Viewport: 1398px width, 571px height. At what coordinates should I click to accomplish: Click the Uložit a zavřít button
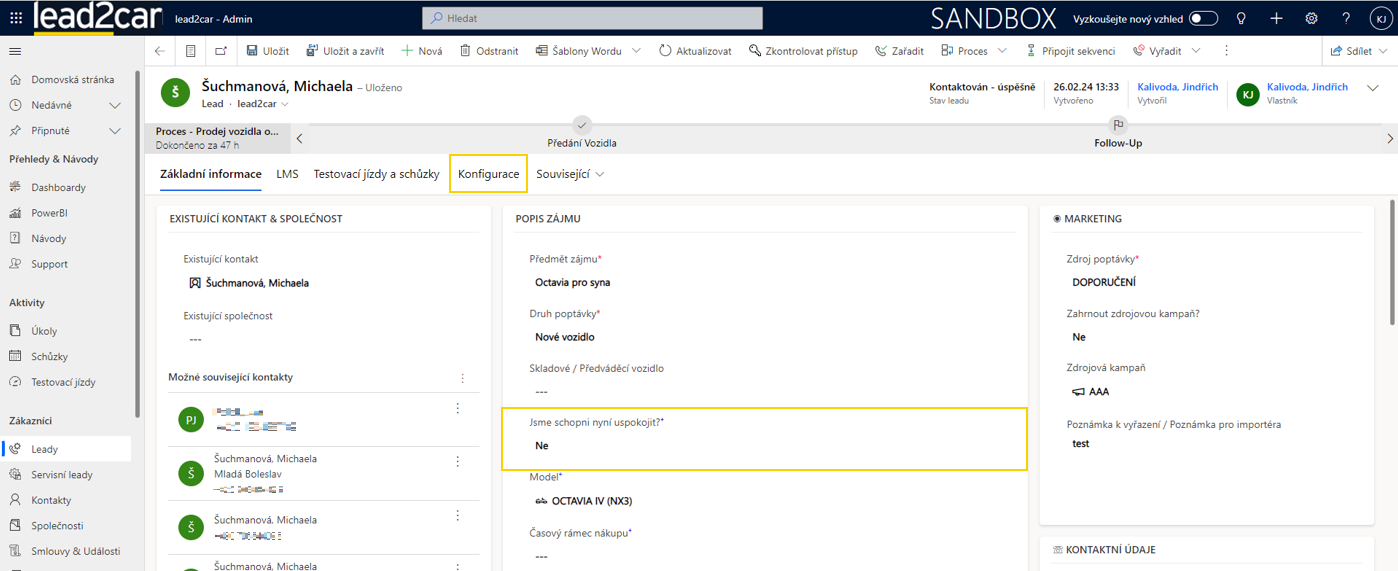(345, 51)
